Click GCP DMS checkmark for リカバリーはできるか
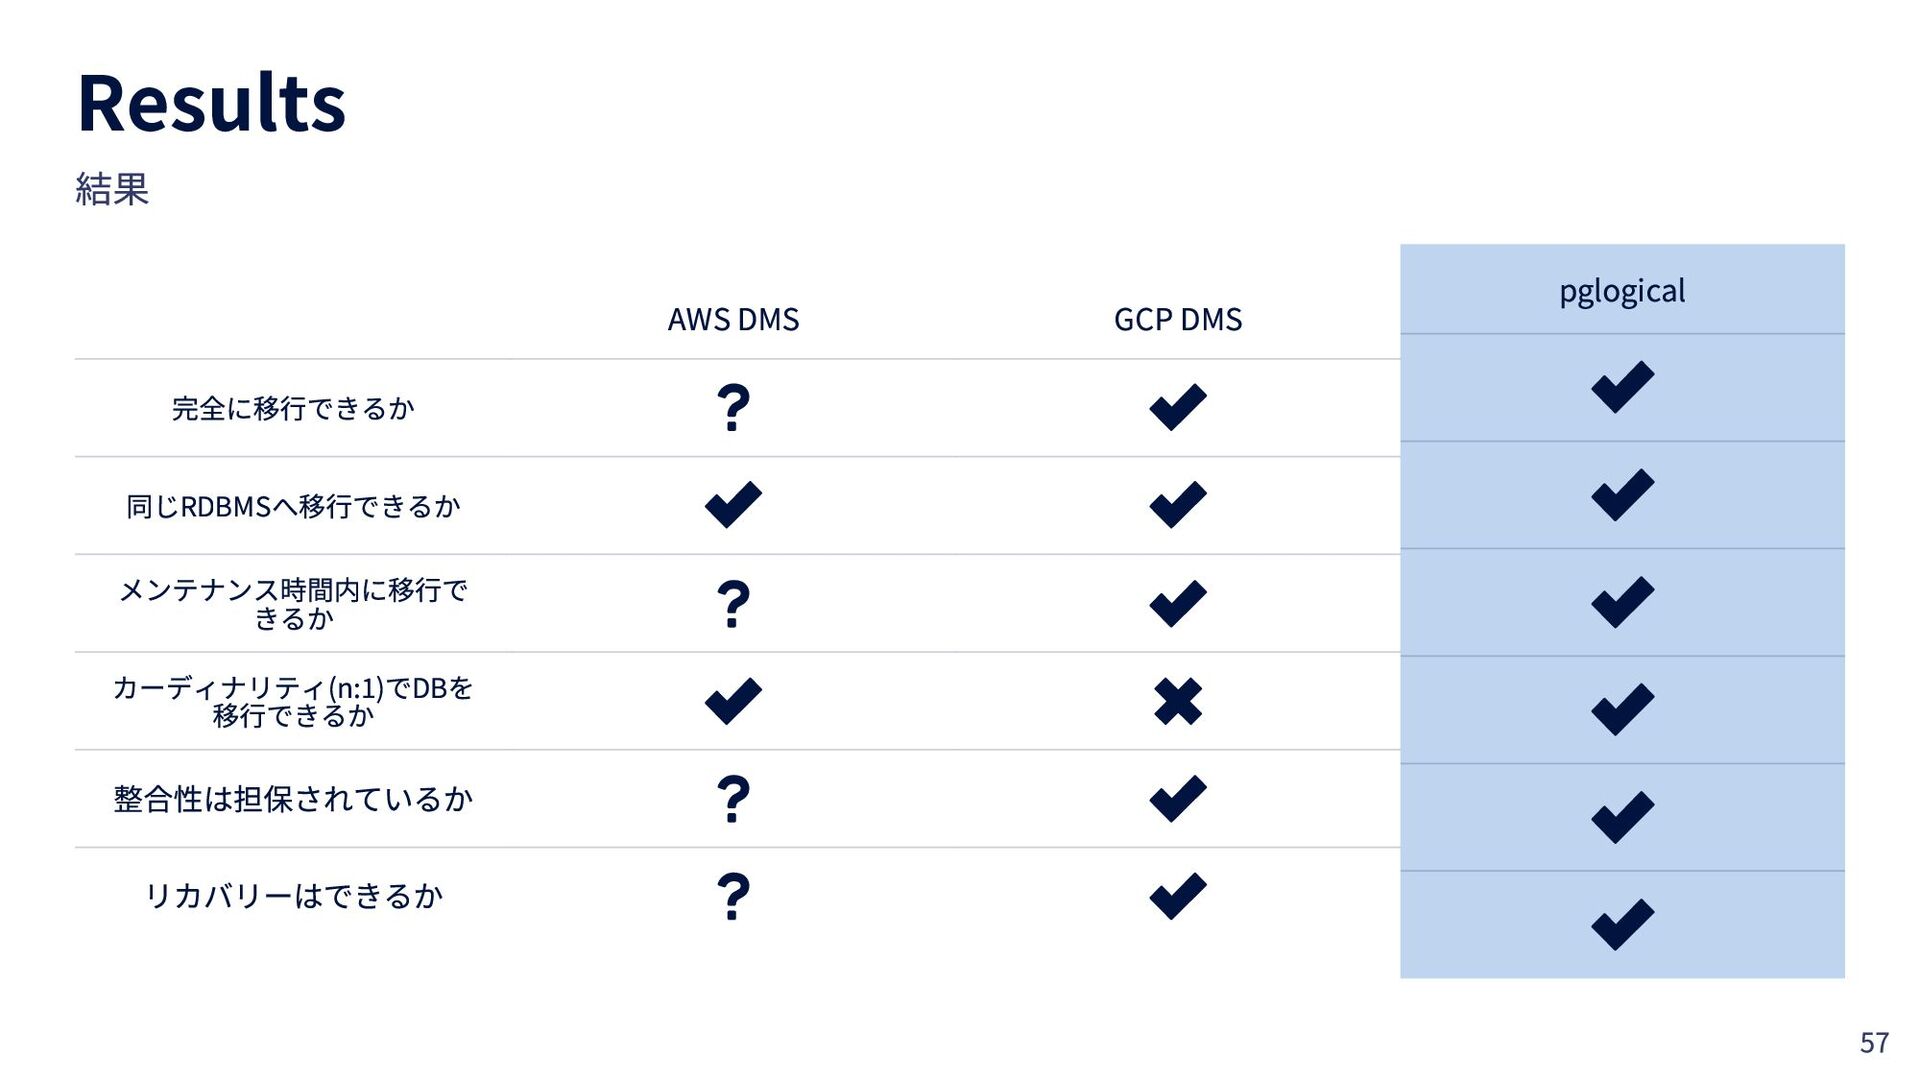 (x=1178, y=896)
